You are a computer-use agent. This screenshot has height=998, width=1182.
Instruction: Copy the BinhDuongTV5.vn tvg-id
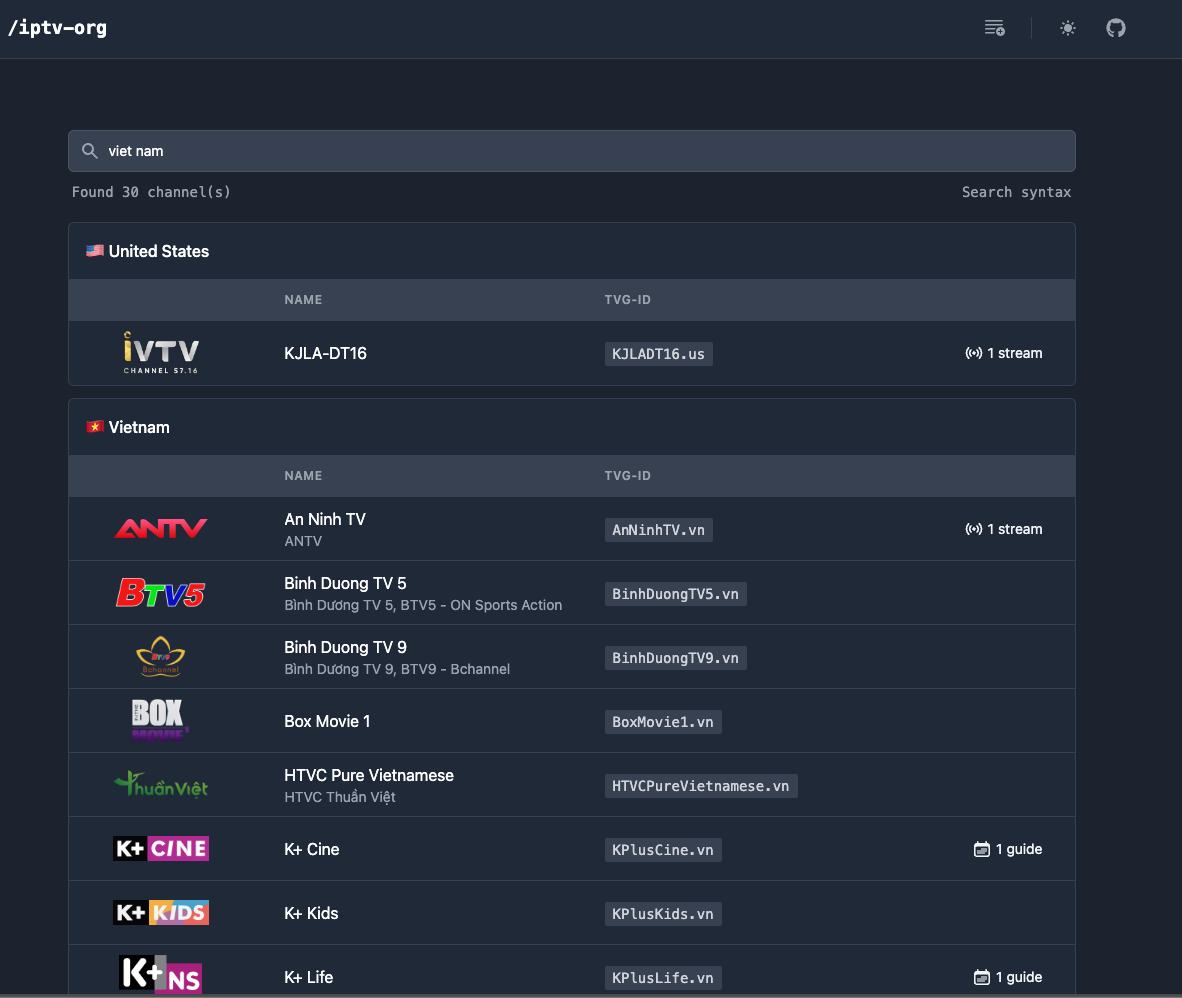[x=675, y=594]
